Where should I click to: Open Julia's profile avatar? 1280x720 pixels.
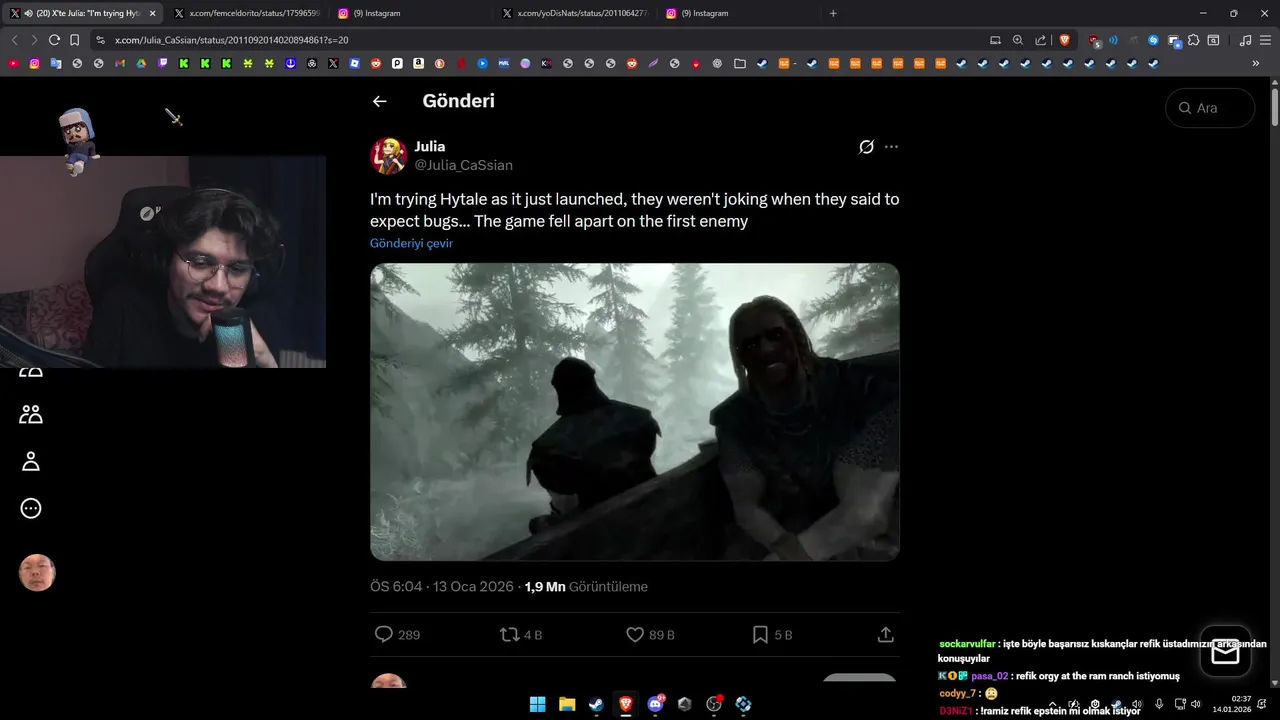389,156
